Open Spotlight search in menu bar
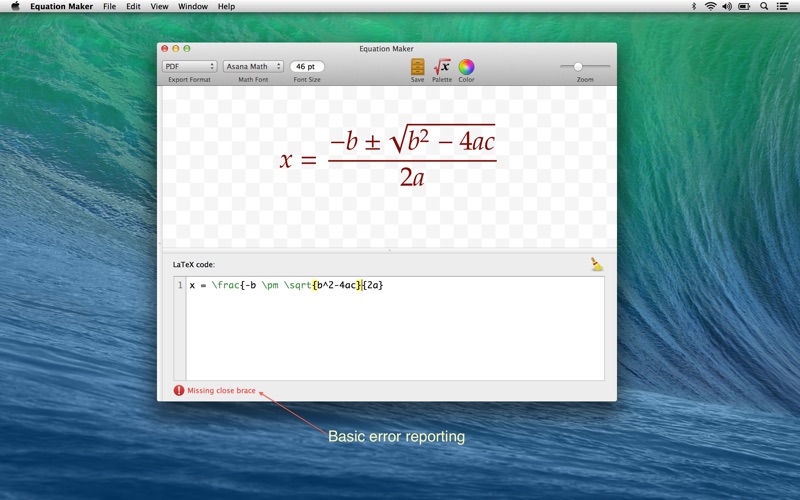This screenshot has height=500, width=800. tap(764, 6)
